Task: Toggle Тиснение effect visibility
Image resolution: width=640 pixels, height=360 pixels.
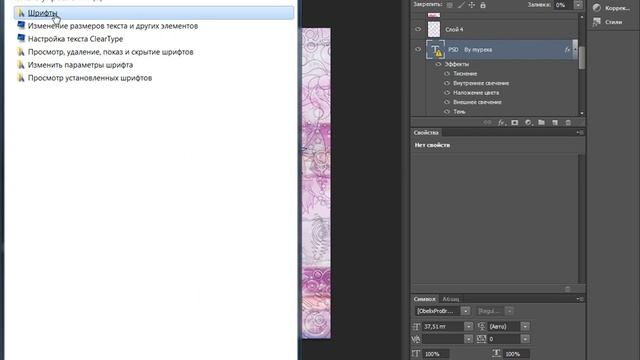Action: tap(447, 73)
